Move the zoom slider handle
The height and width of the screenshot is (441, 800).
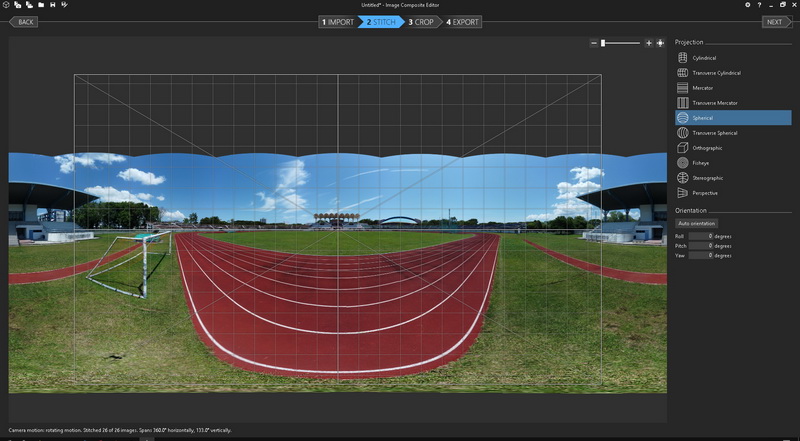click(603, 43)
